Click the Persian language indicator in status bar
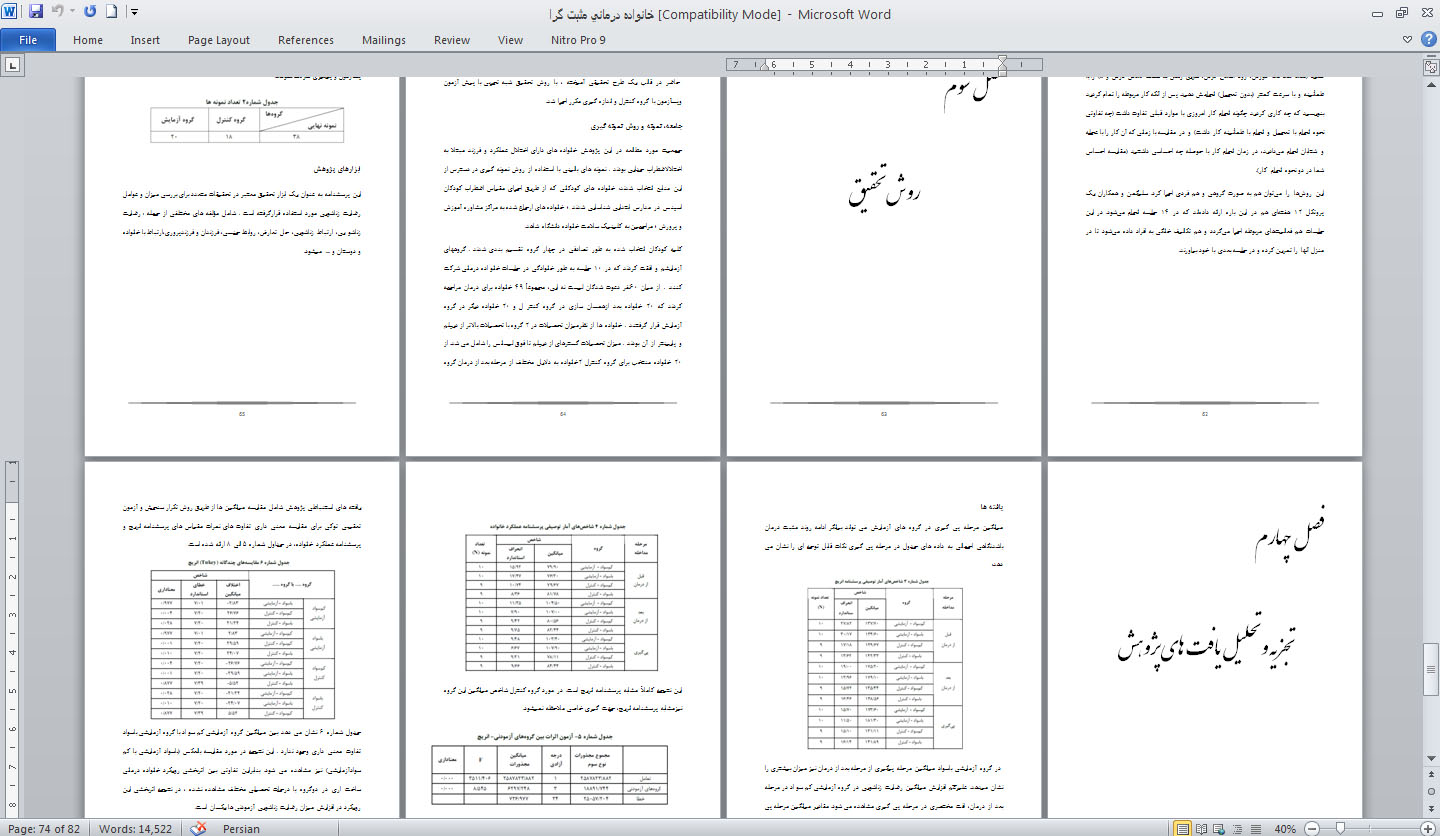Viewport: 1440px width, 836px height. pos(241,828)
